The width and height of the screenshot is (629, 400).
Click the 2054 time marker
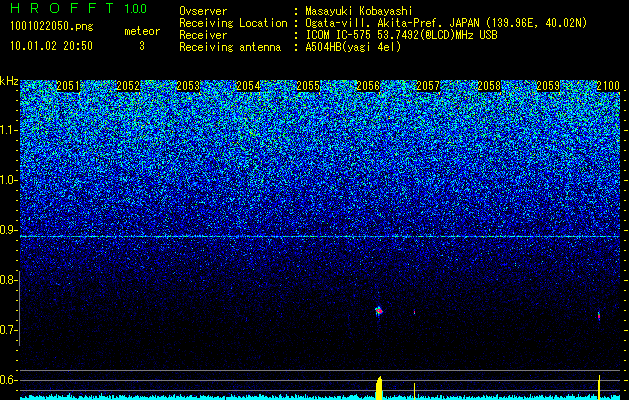[x=248, y=86]
